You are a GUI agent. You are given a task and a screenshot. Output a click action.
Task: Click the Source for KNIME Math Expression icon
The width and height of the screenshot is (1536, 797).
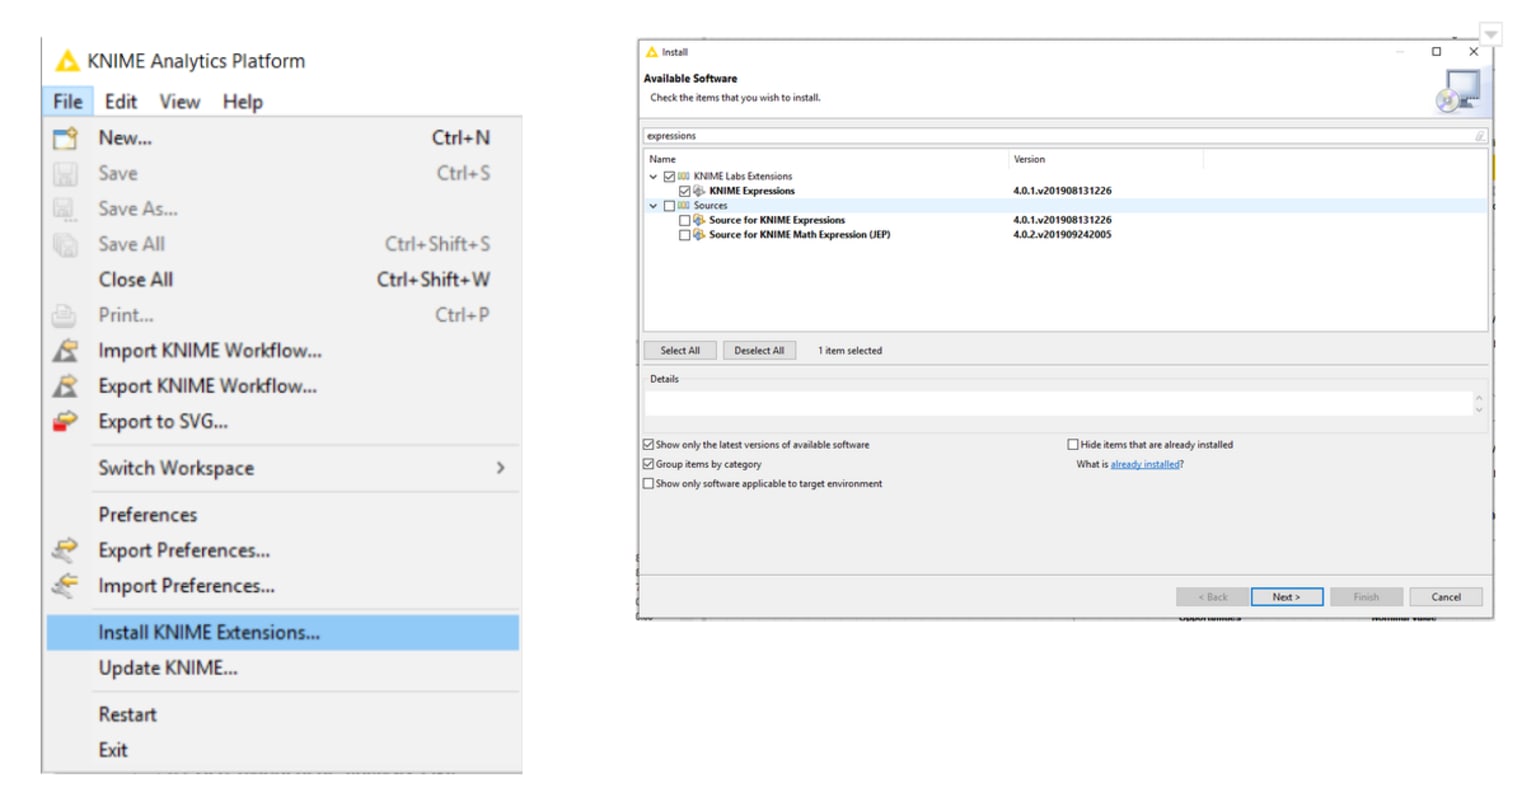(x=699, y=235)
